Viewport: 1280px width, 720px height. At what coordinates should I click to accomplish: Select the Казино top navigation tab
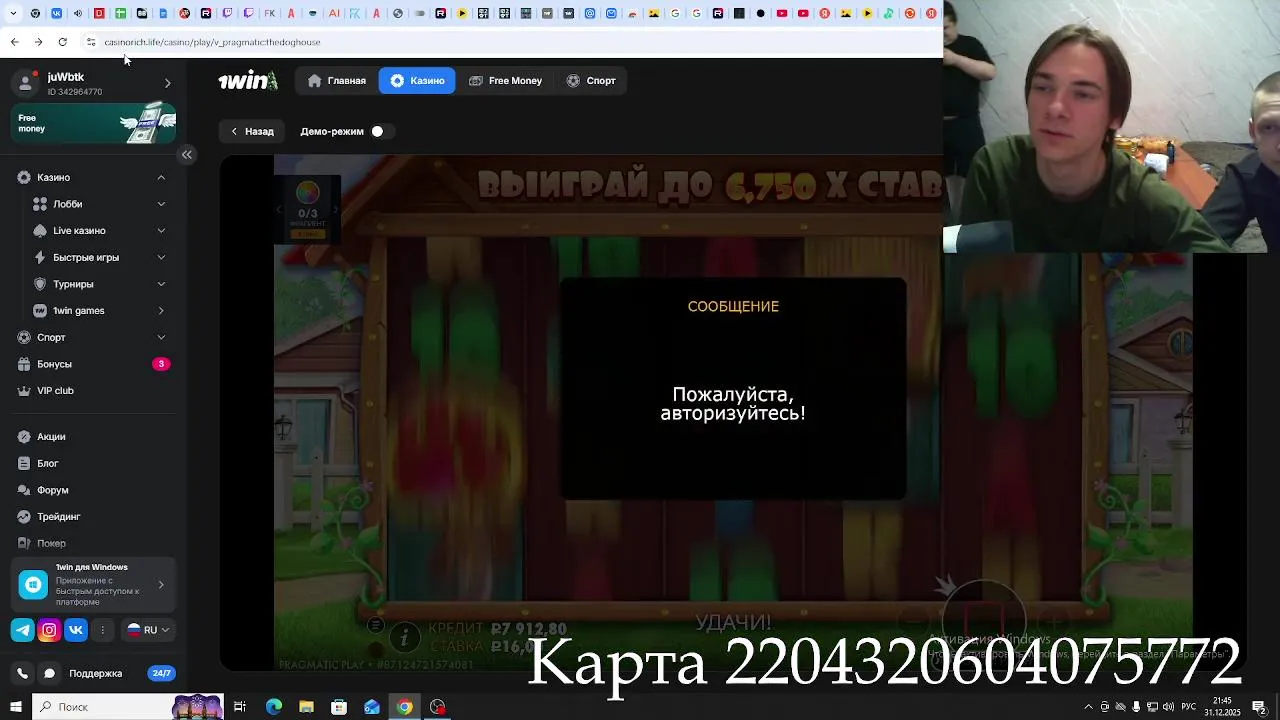(x=417, y=81)
